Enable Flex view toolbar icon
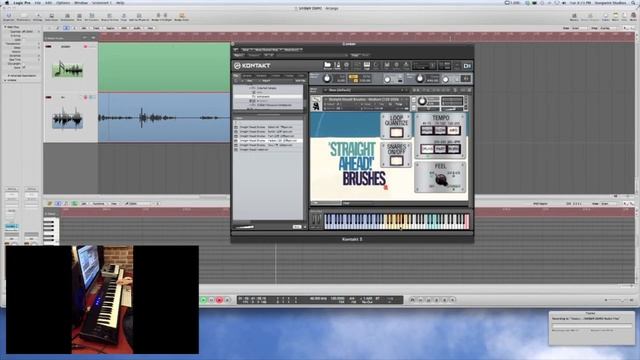 coord(79,17)
